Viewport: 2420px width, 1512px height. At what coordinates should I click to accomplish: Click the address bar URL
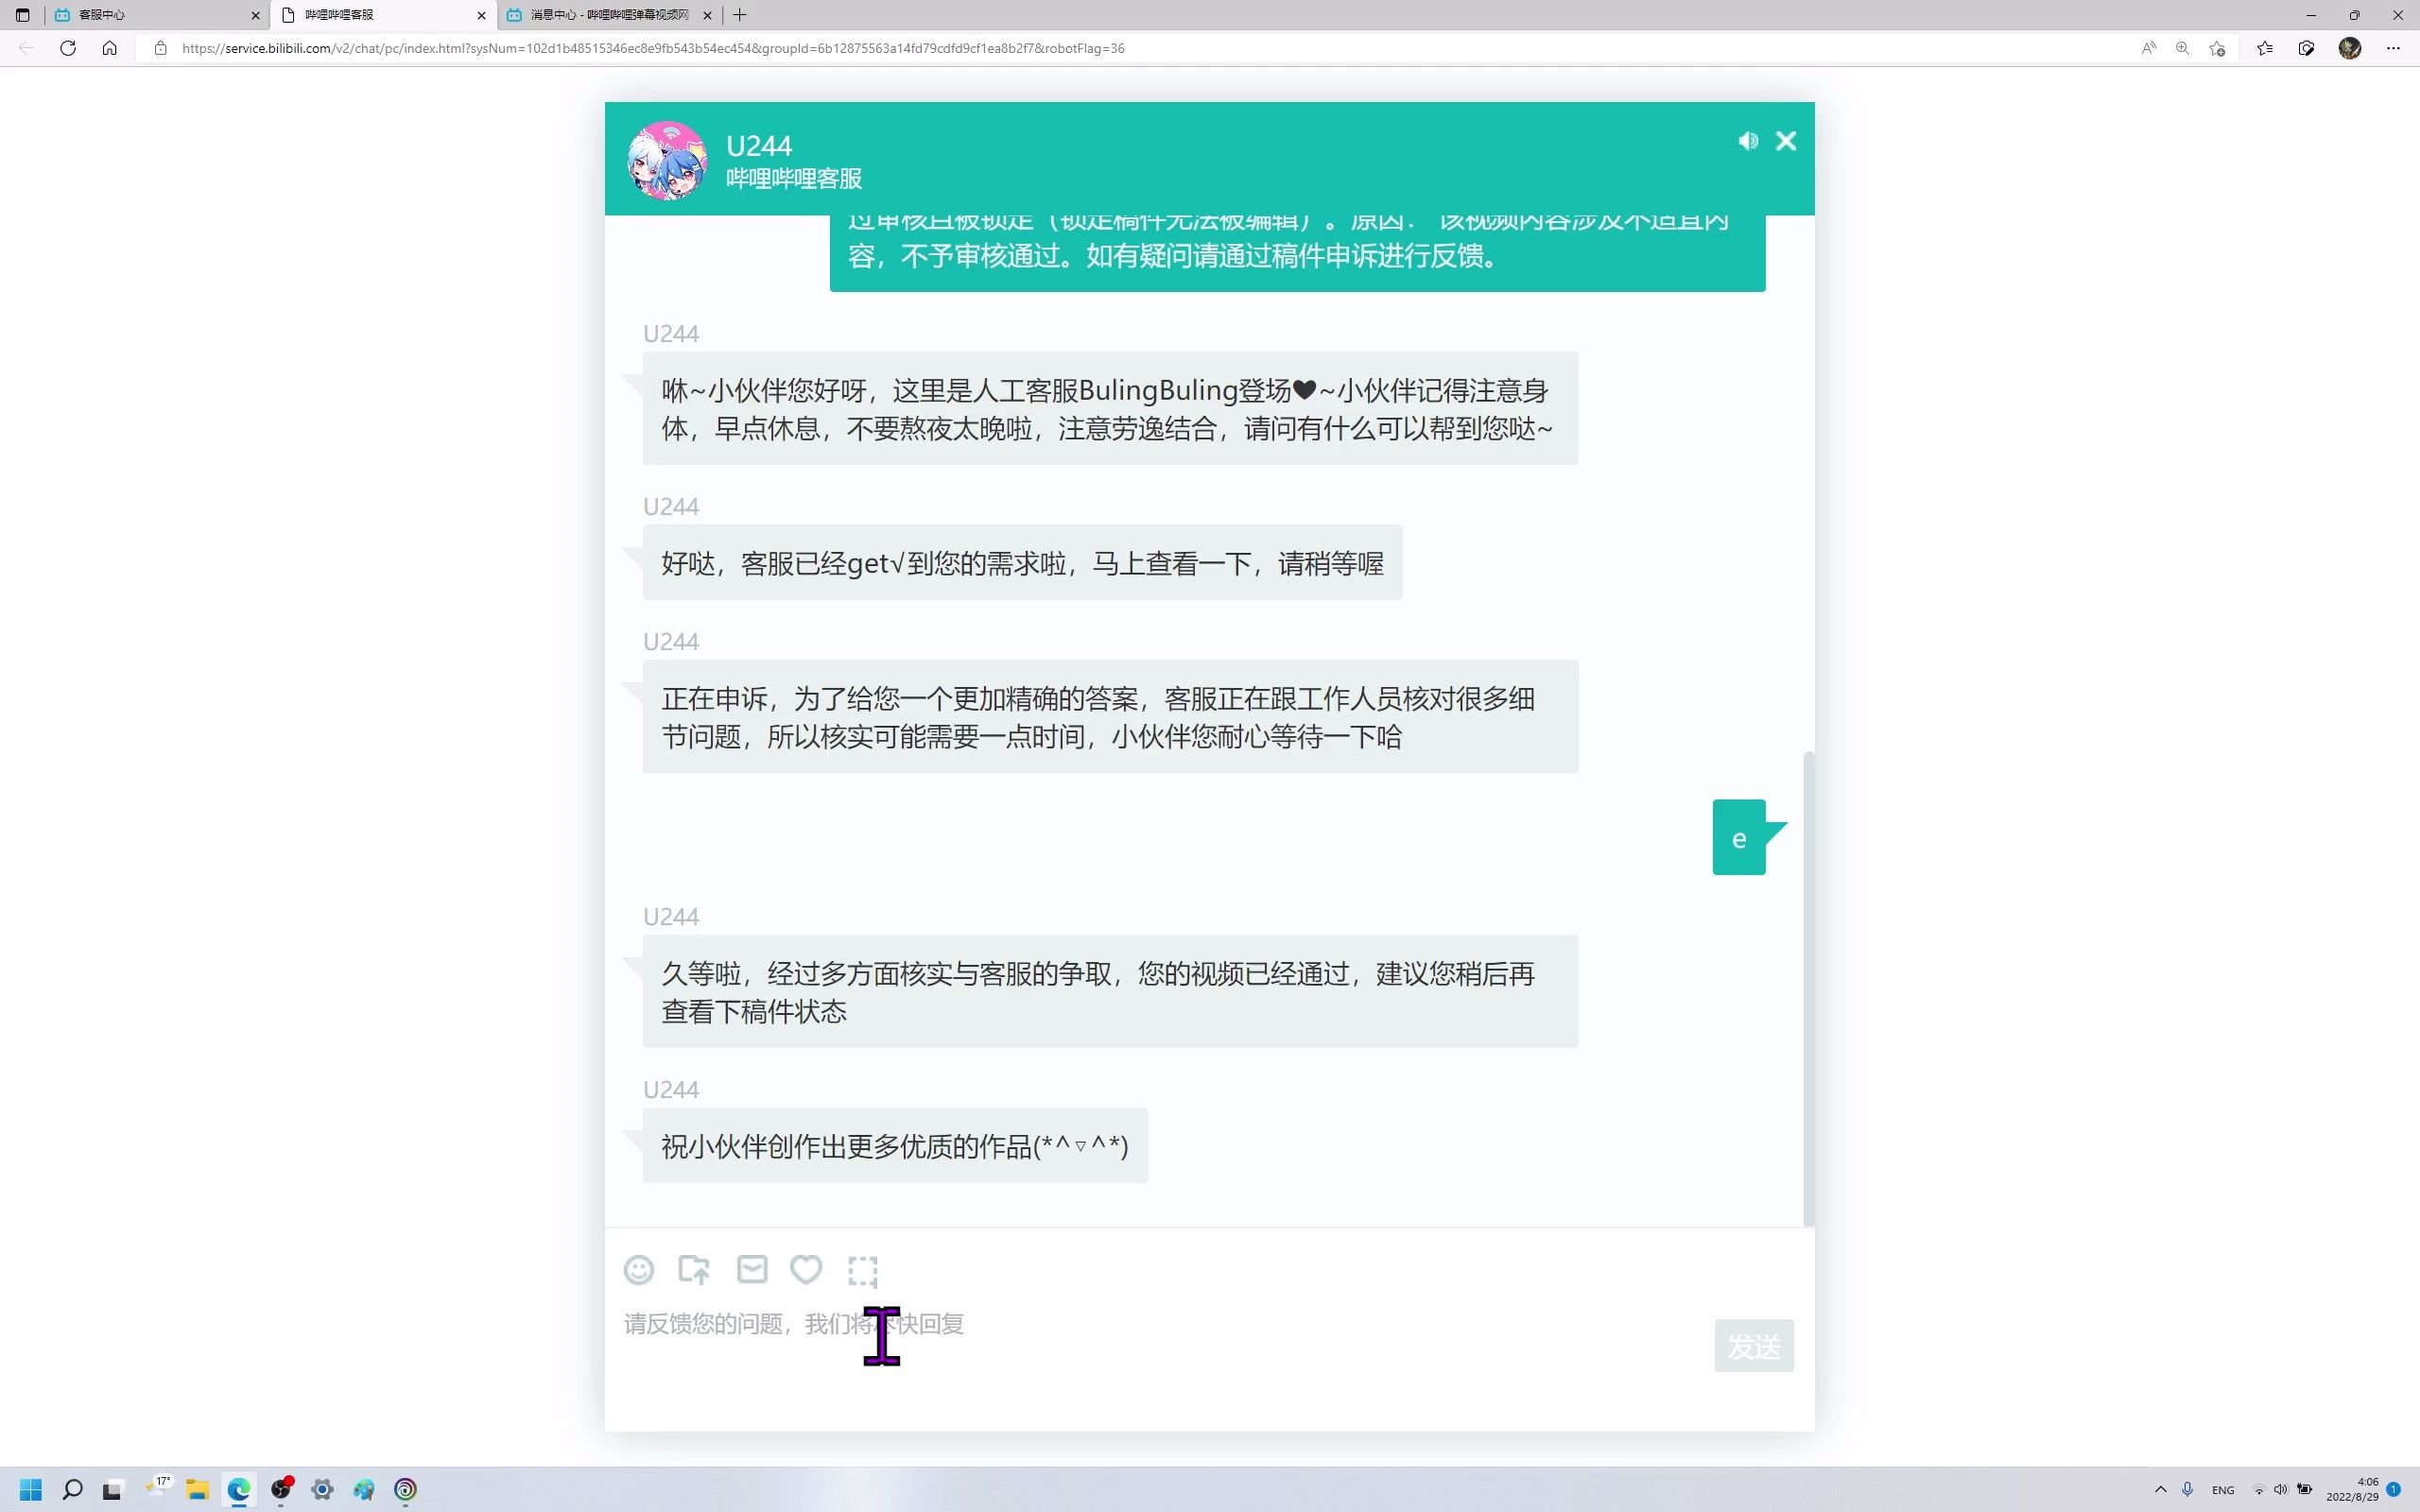pyautogui.click(x=653, y=48)
